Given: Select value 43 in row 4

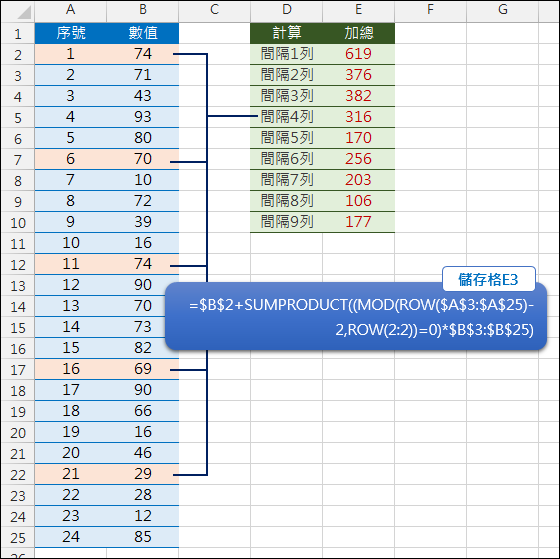Looking at the screenshot, I should point(142,96).
